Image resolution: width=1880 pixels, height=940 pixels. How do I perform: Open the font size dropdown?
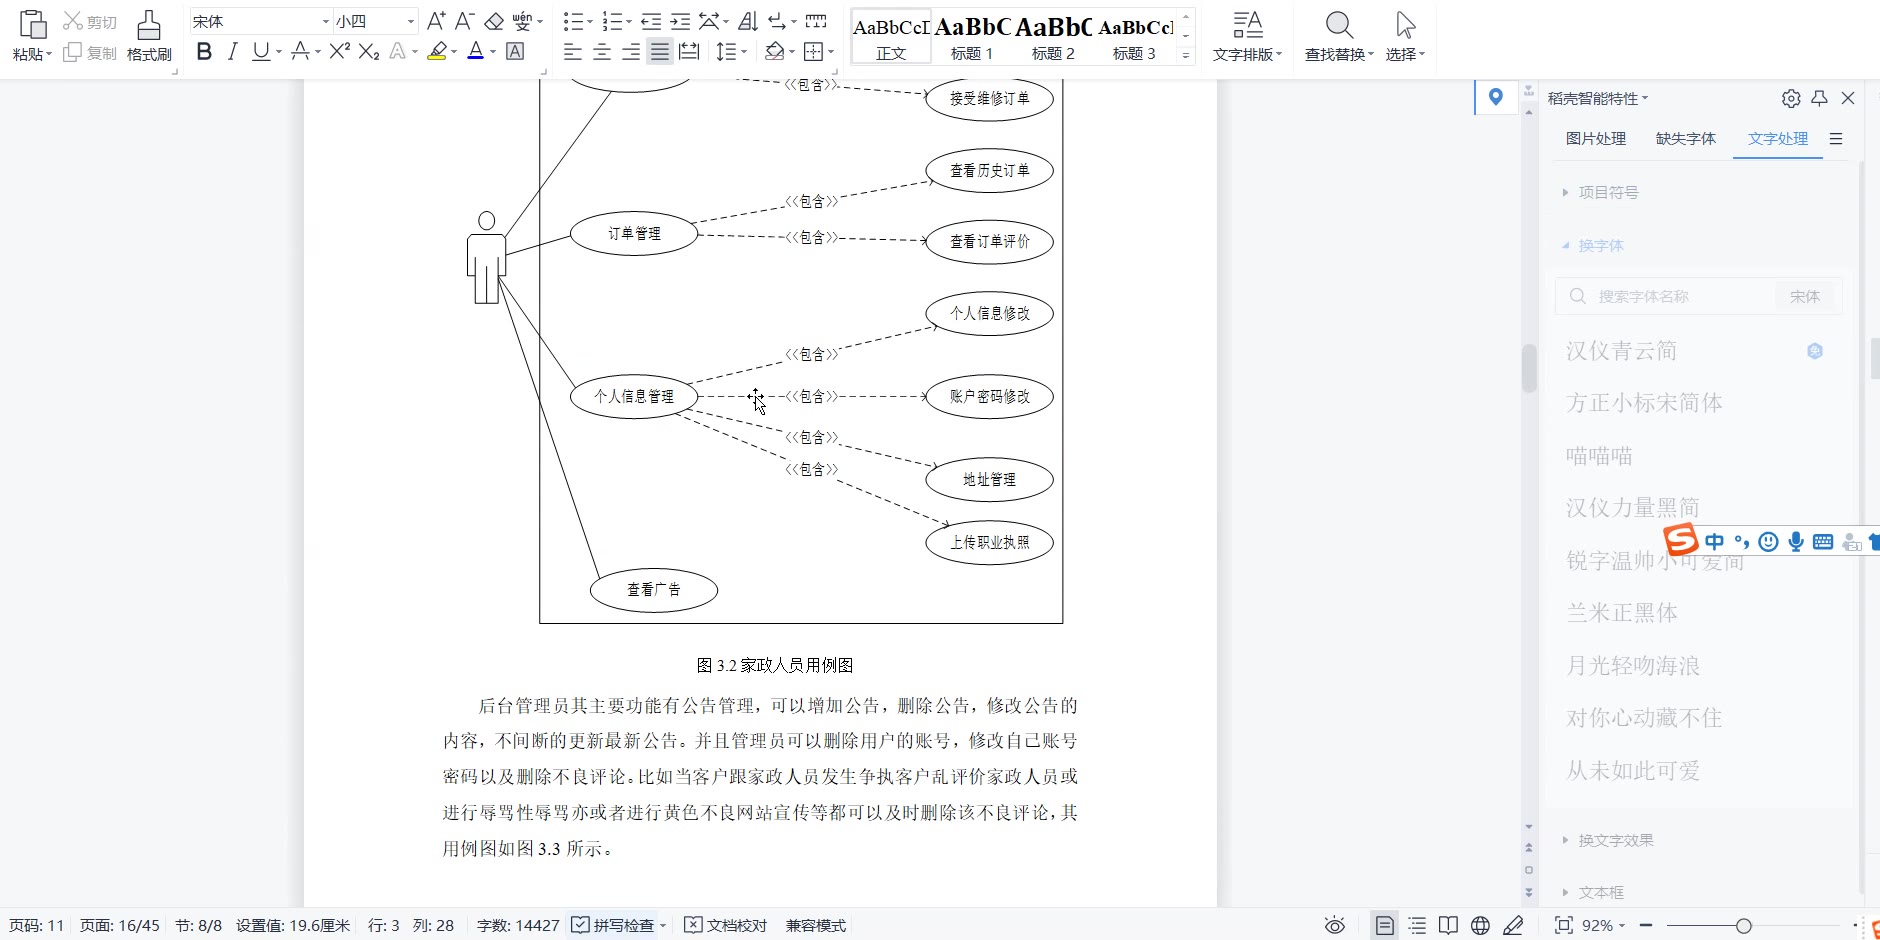click(410, 21)
